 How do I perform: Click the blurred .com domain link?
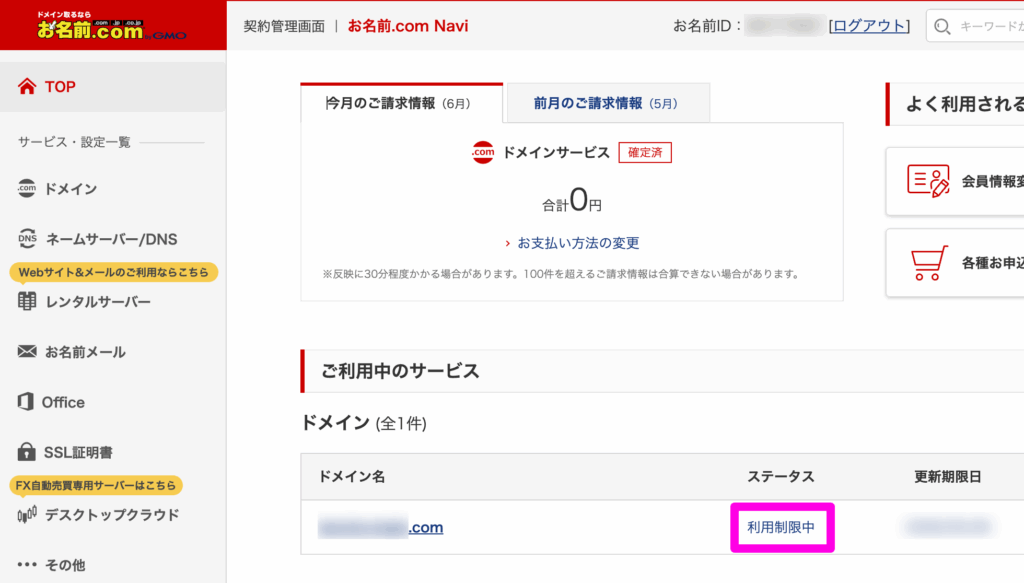(380, 527)
